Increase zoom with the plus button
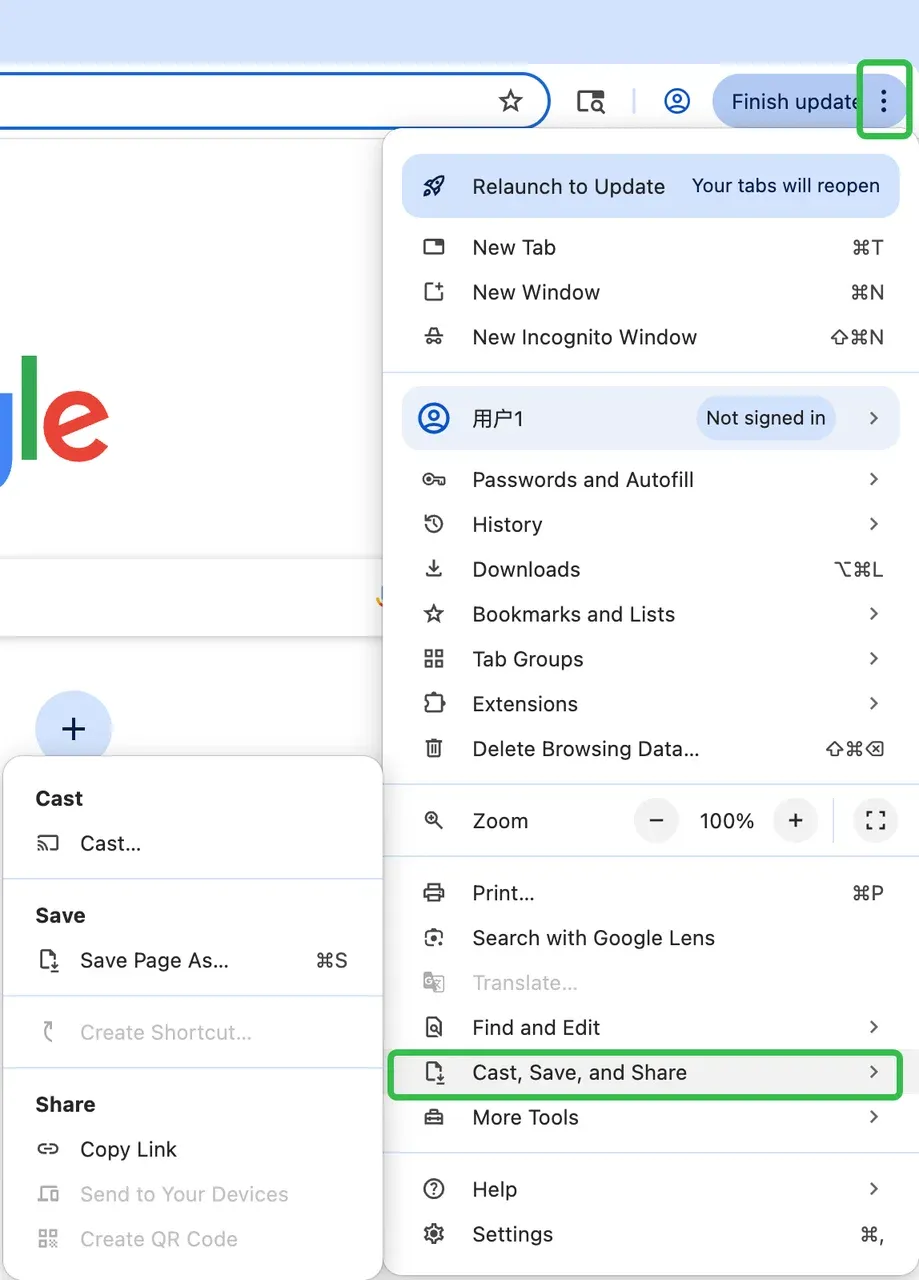Screen dimensions: 919x1280 tap(796, 821)
